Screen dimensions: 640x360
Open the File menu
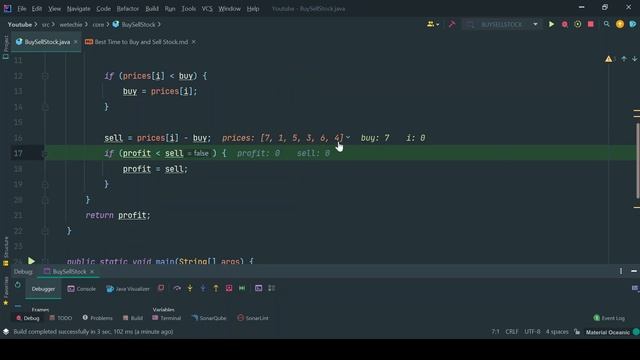coord(22,9)
